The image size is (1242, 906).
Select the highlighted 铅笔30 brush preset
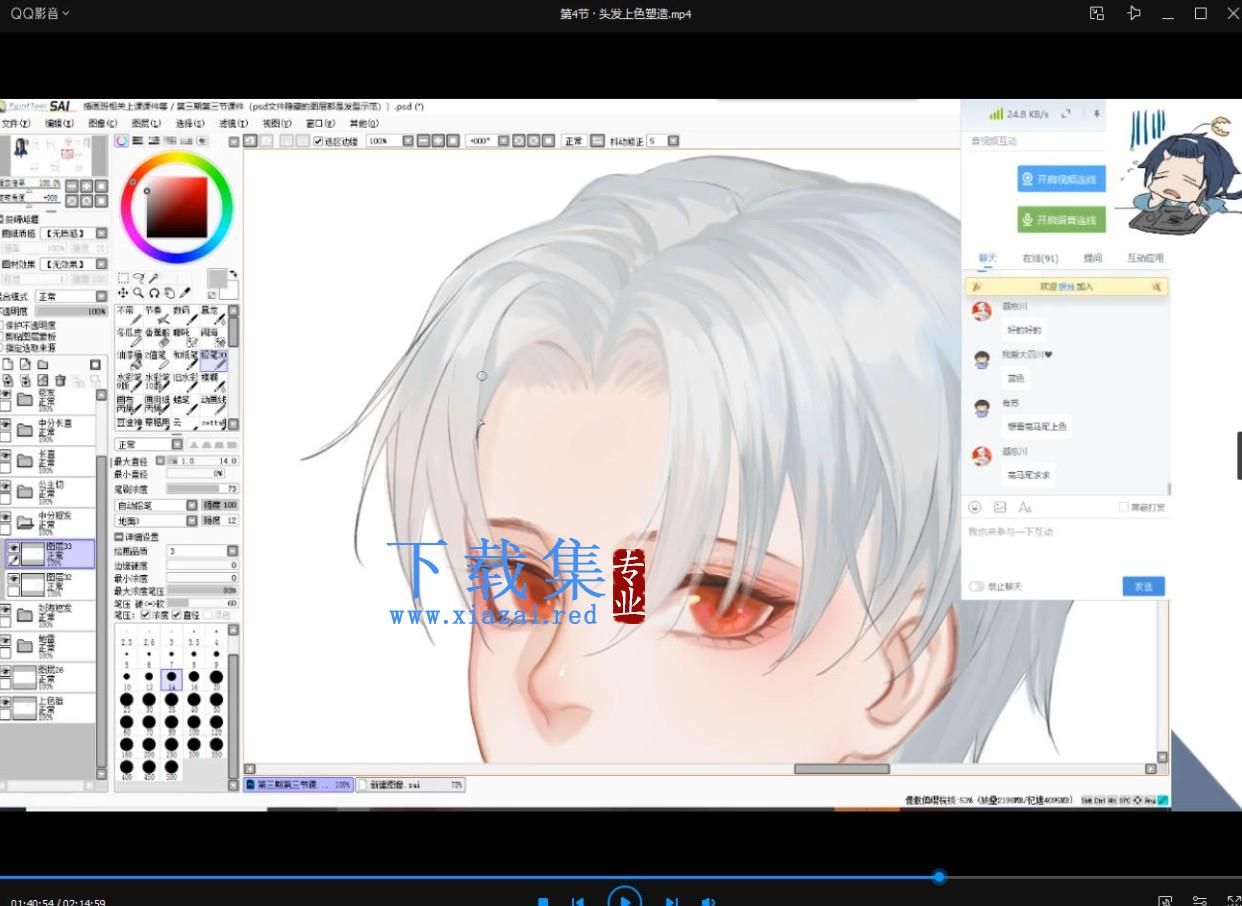[x=214, y=360]
